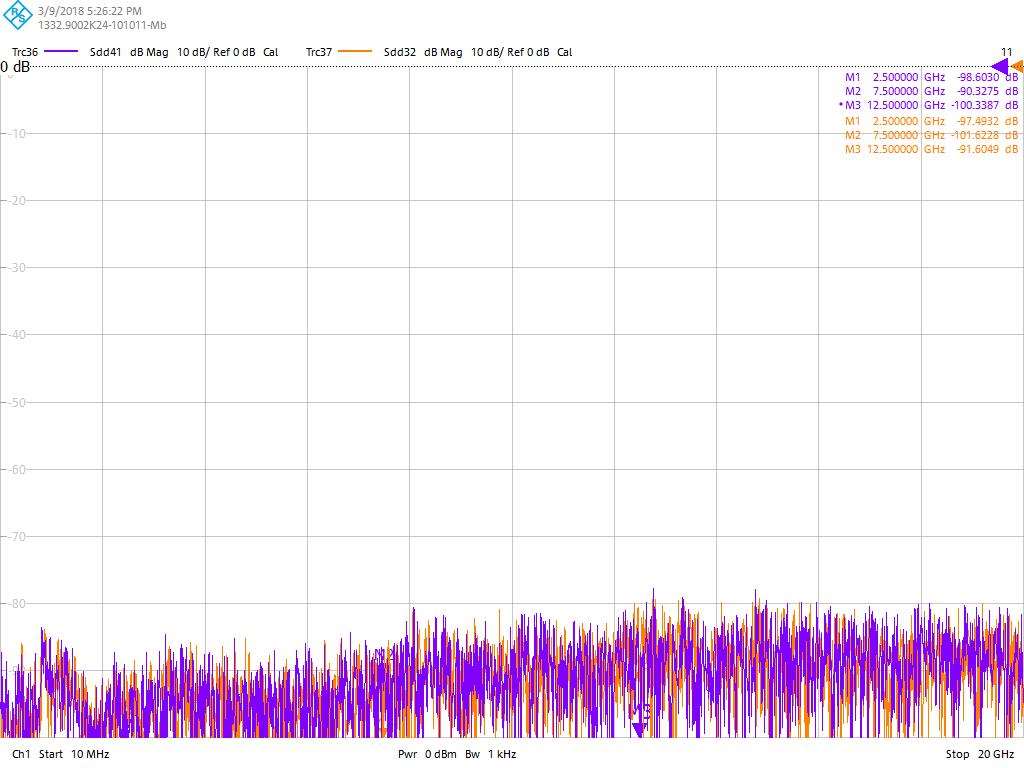Click the Ch1 channel label
This screenshot has height=768, width=1024.
(21, 754)
